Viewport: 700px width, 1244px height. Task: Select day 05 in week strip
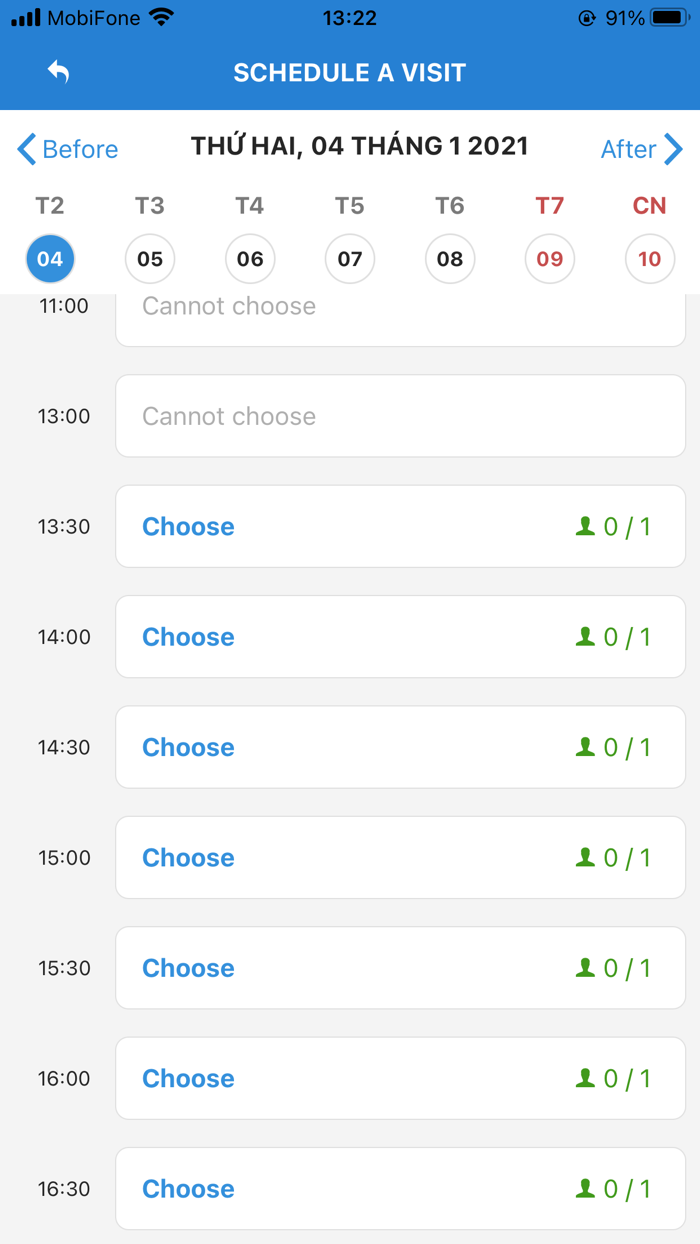[150, 259]
